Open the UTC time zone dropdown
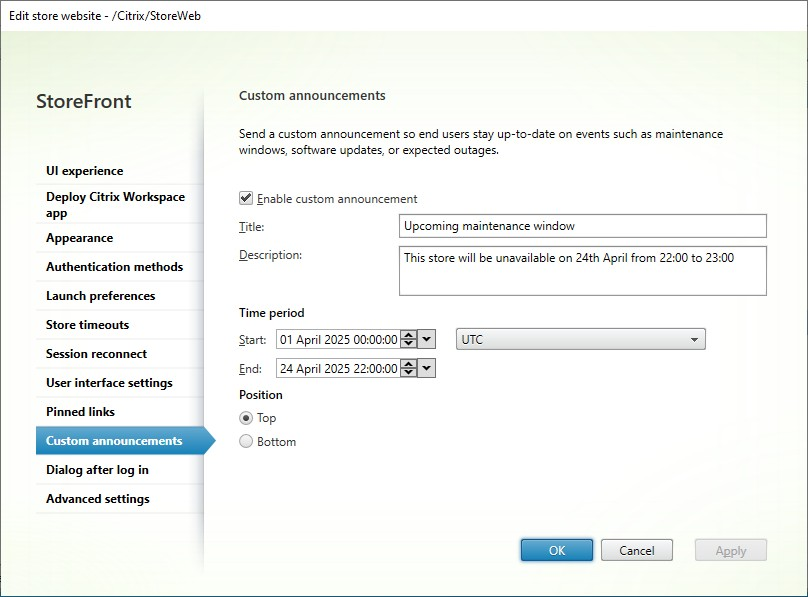This screenshot has width=808, height=597. (696, 338)
